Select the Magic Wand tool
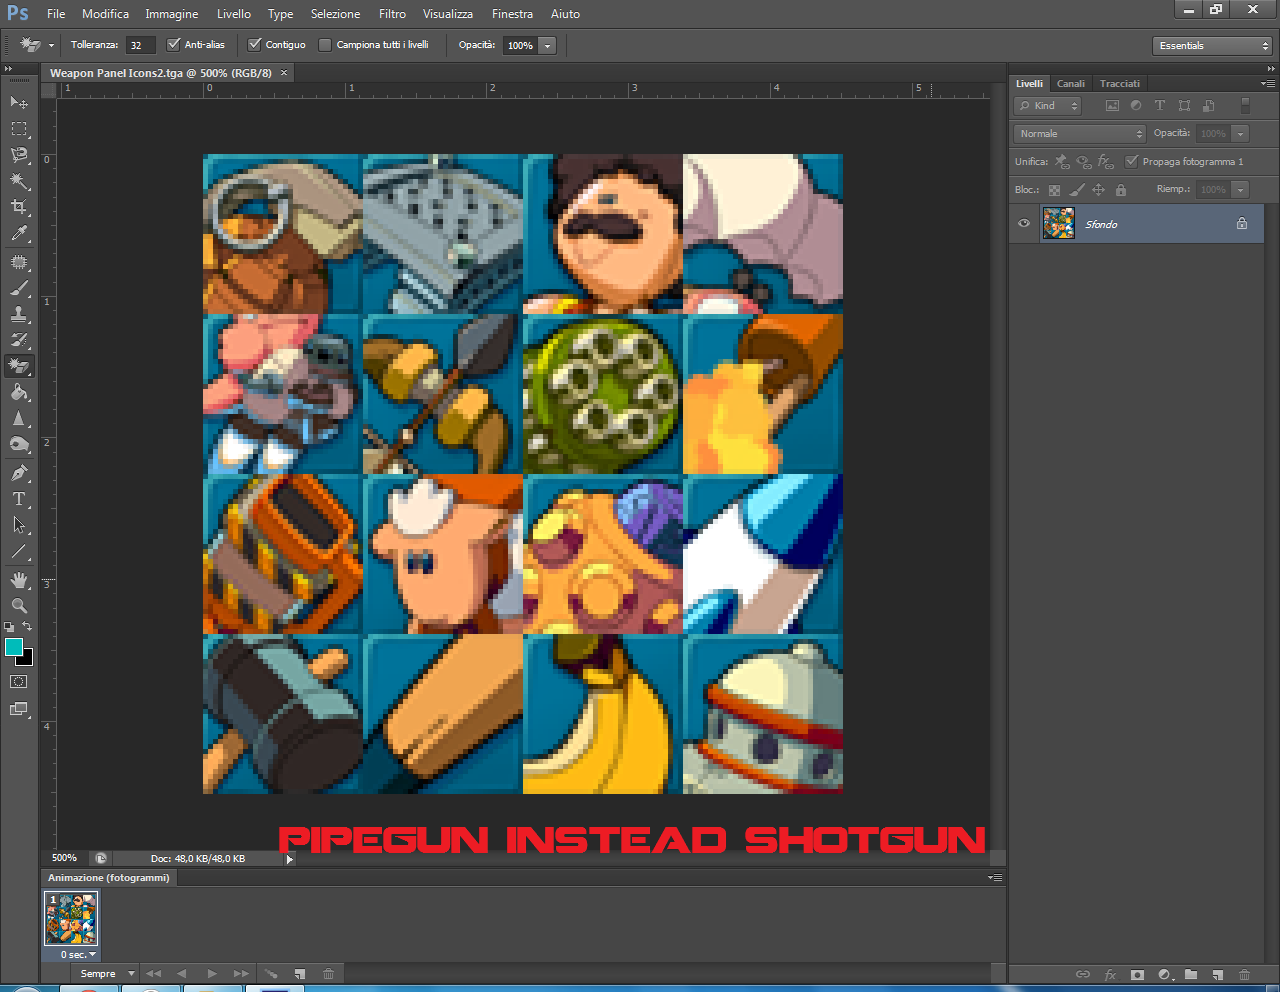This screenshot has width=1280, height=992. point(19,181)
